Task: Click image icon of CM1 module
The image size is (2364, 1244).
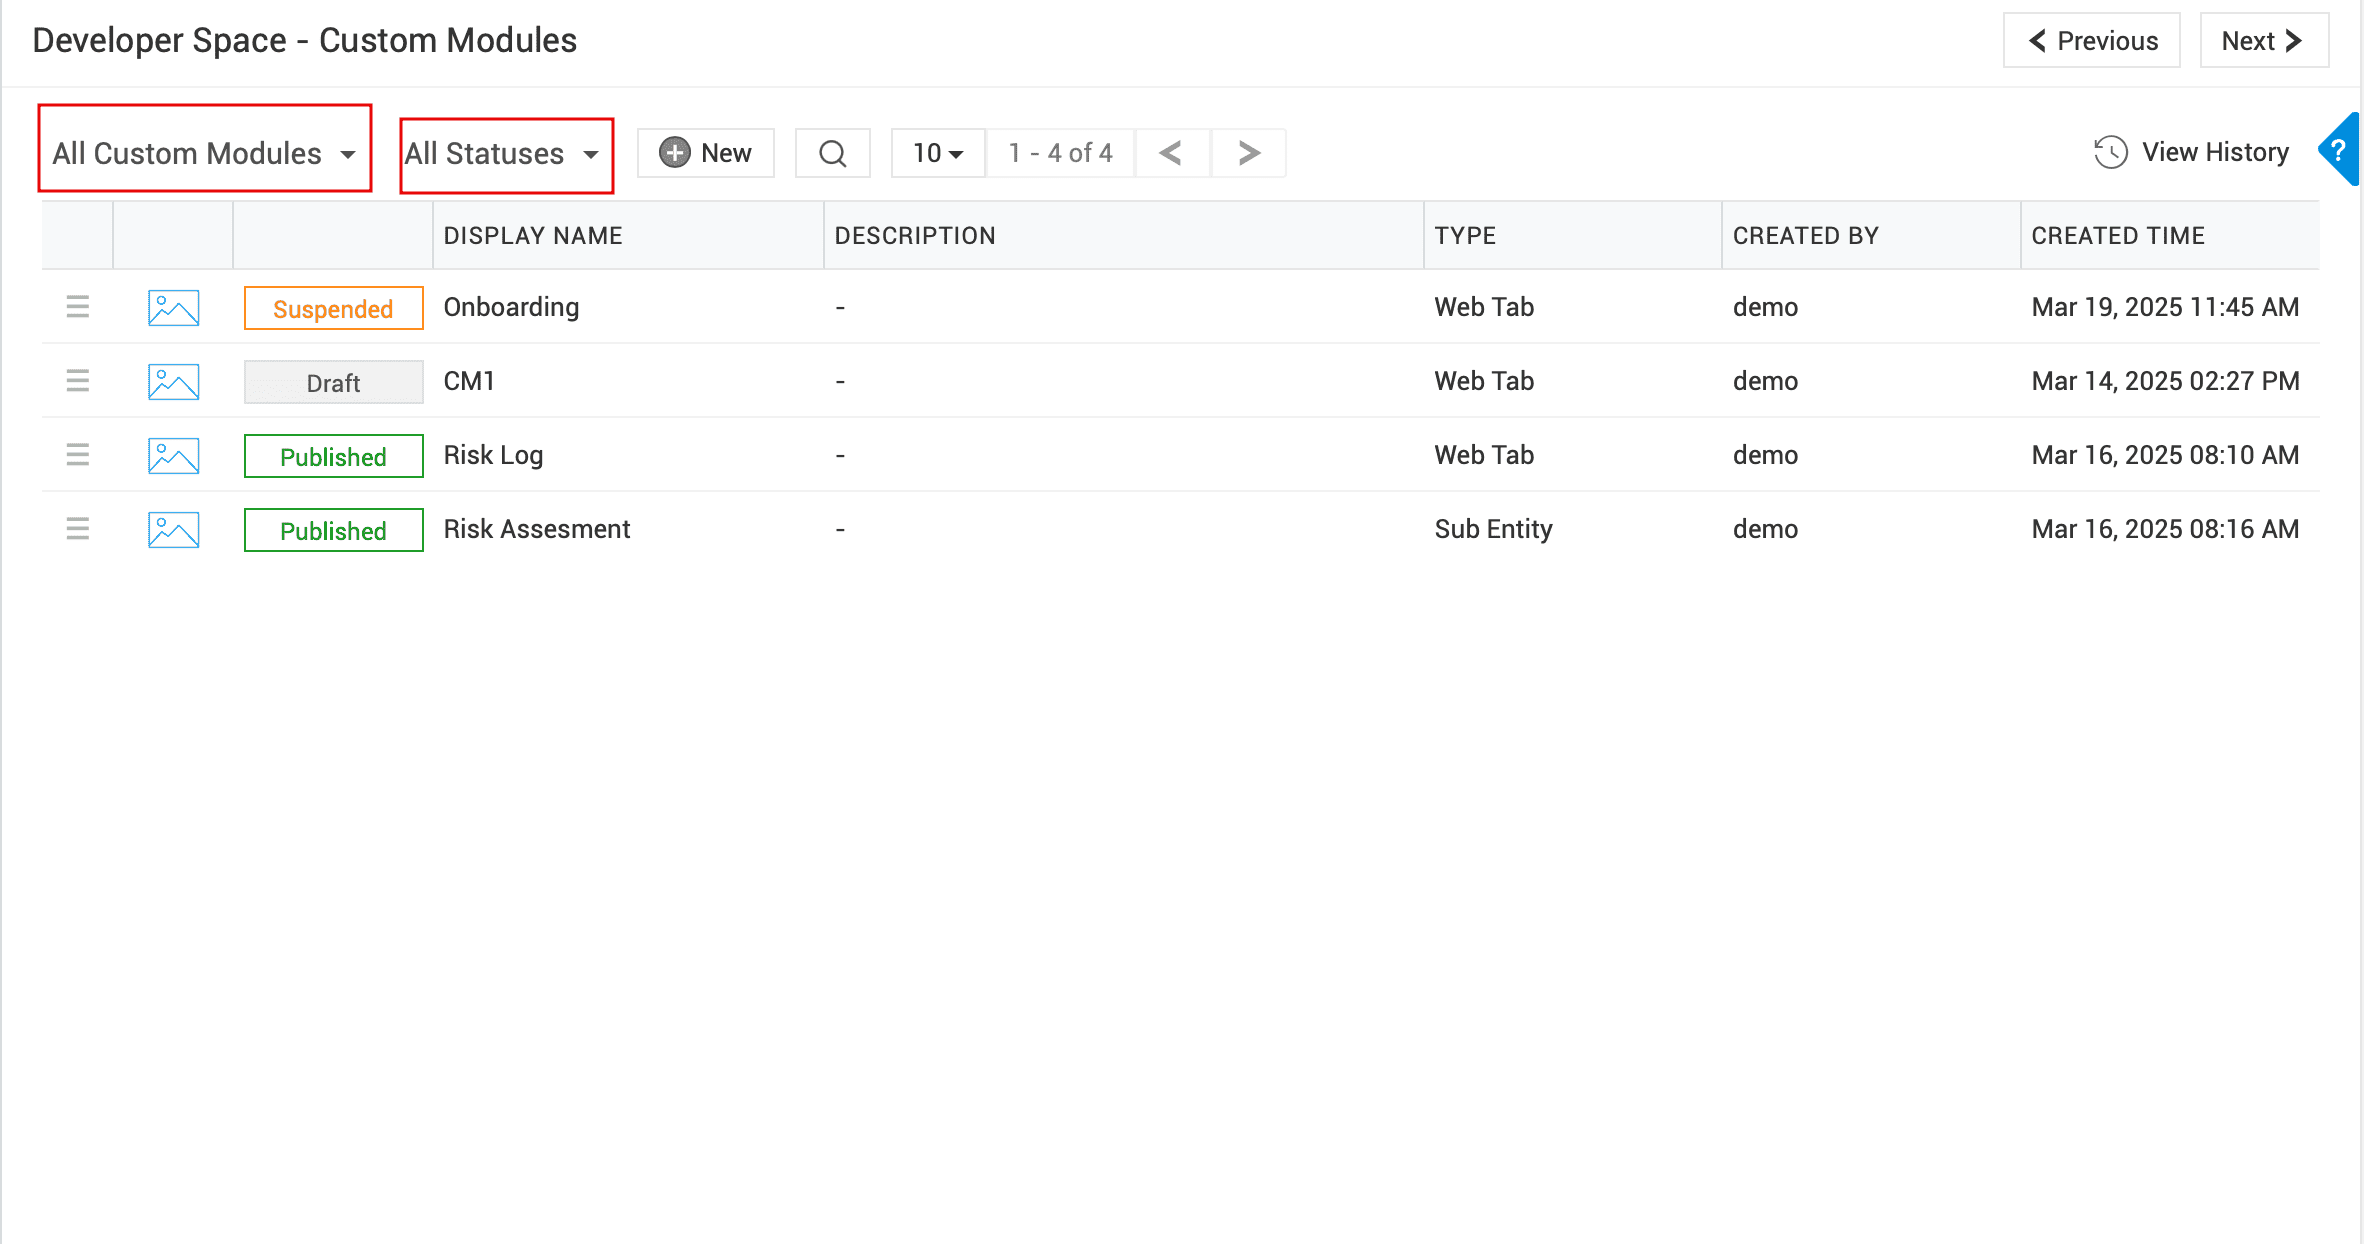Action: click(173, 382)
